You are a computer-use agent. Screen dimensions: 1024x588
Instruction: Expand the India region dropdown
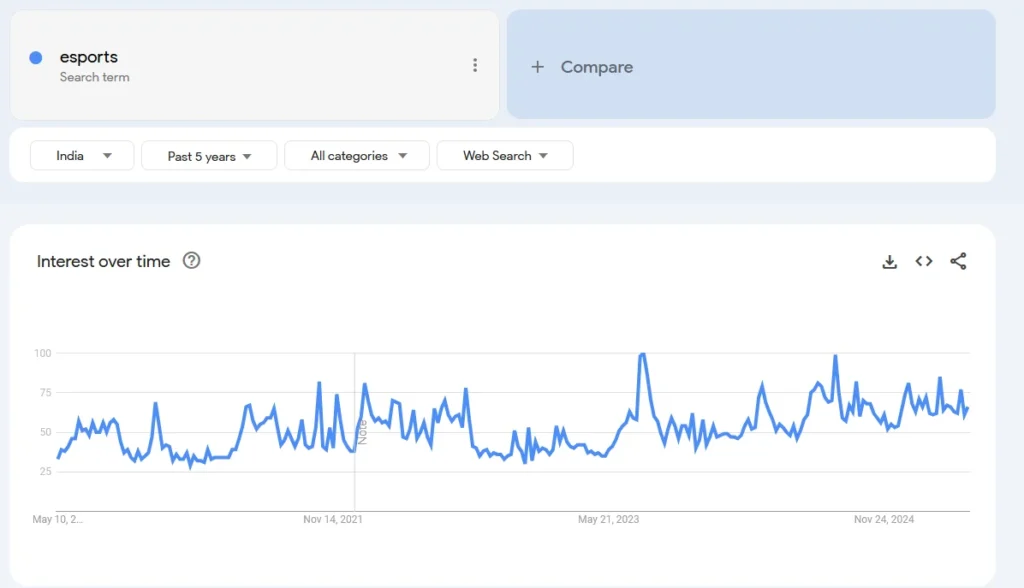click(x=82, y=156)
